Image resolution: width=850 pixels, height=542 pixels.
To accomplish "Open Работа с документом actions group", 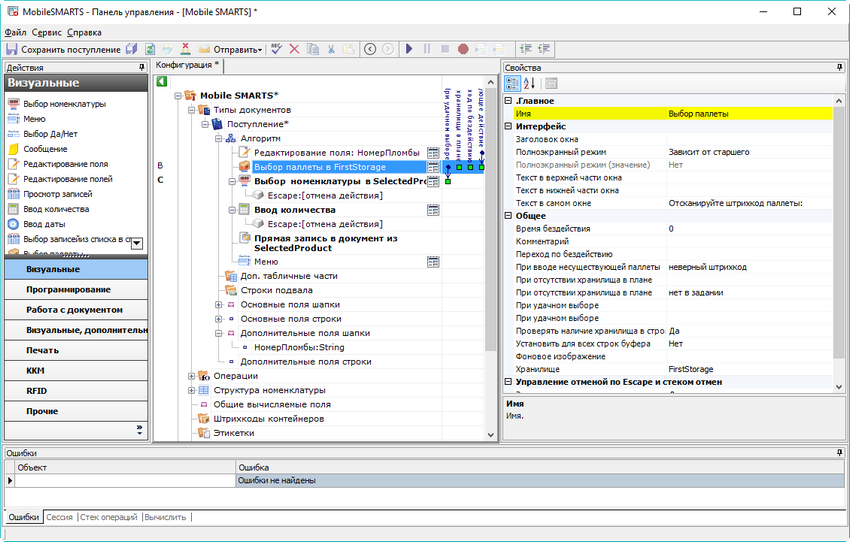I will click(x=76, y=309).
